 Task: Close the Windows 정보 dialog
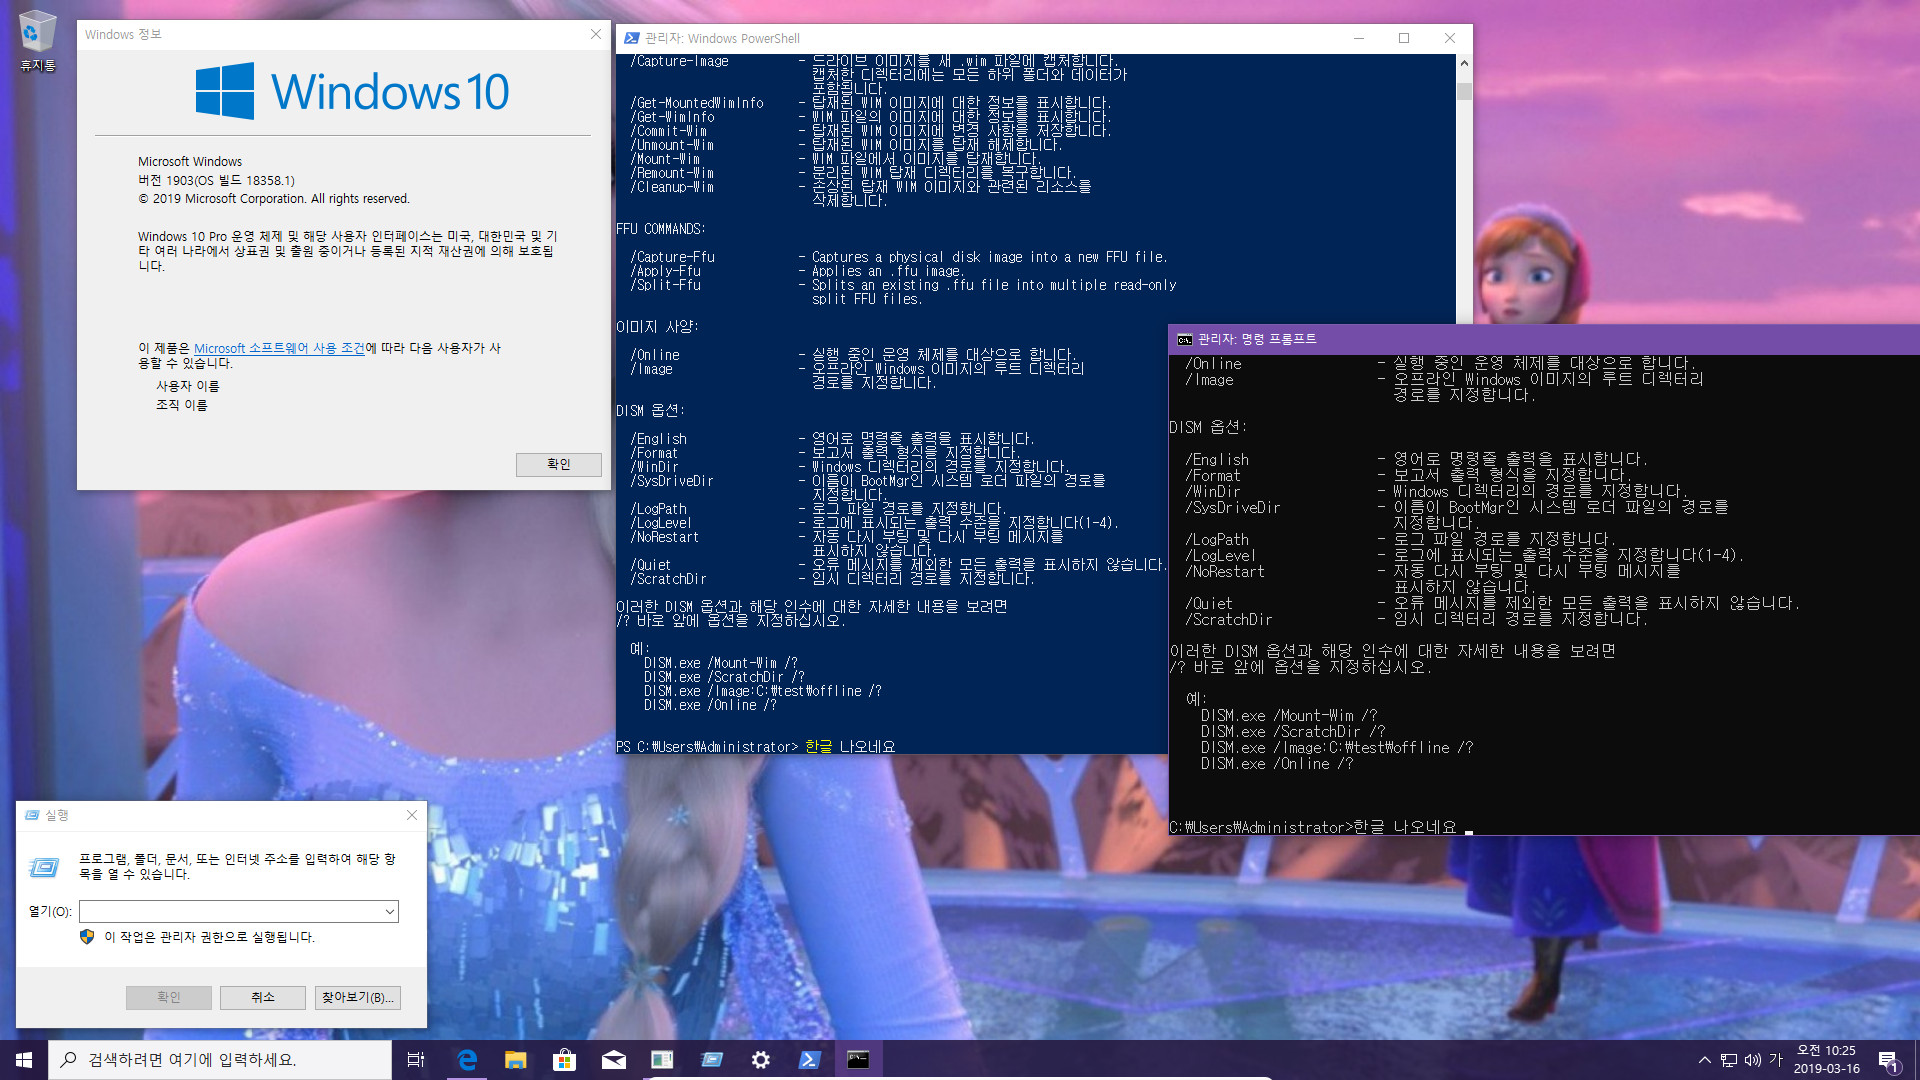[596, 34]
